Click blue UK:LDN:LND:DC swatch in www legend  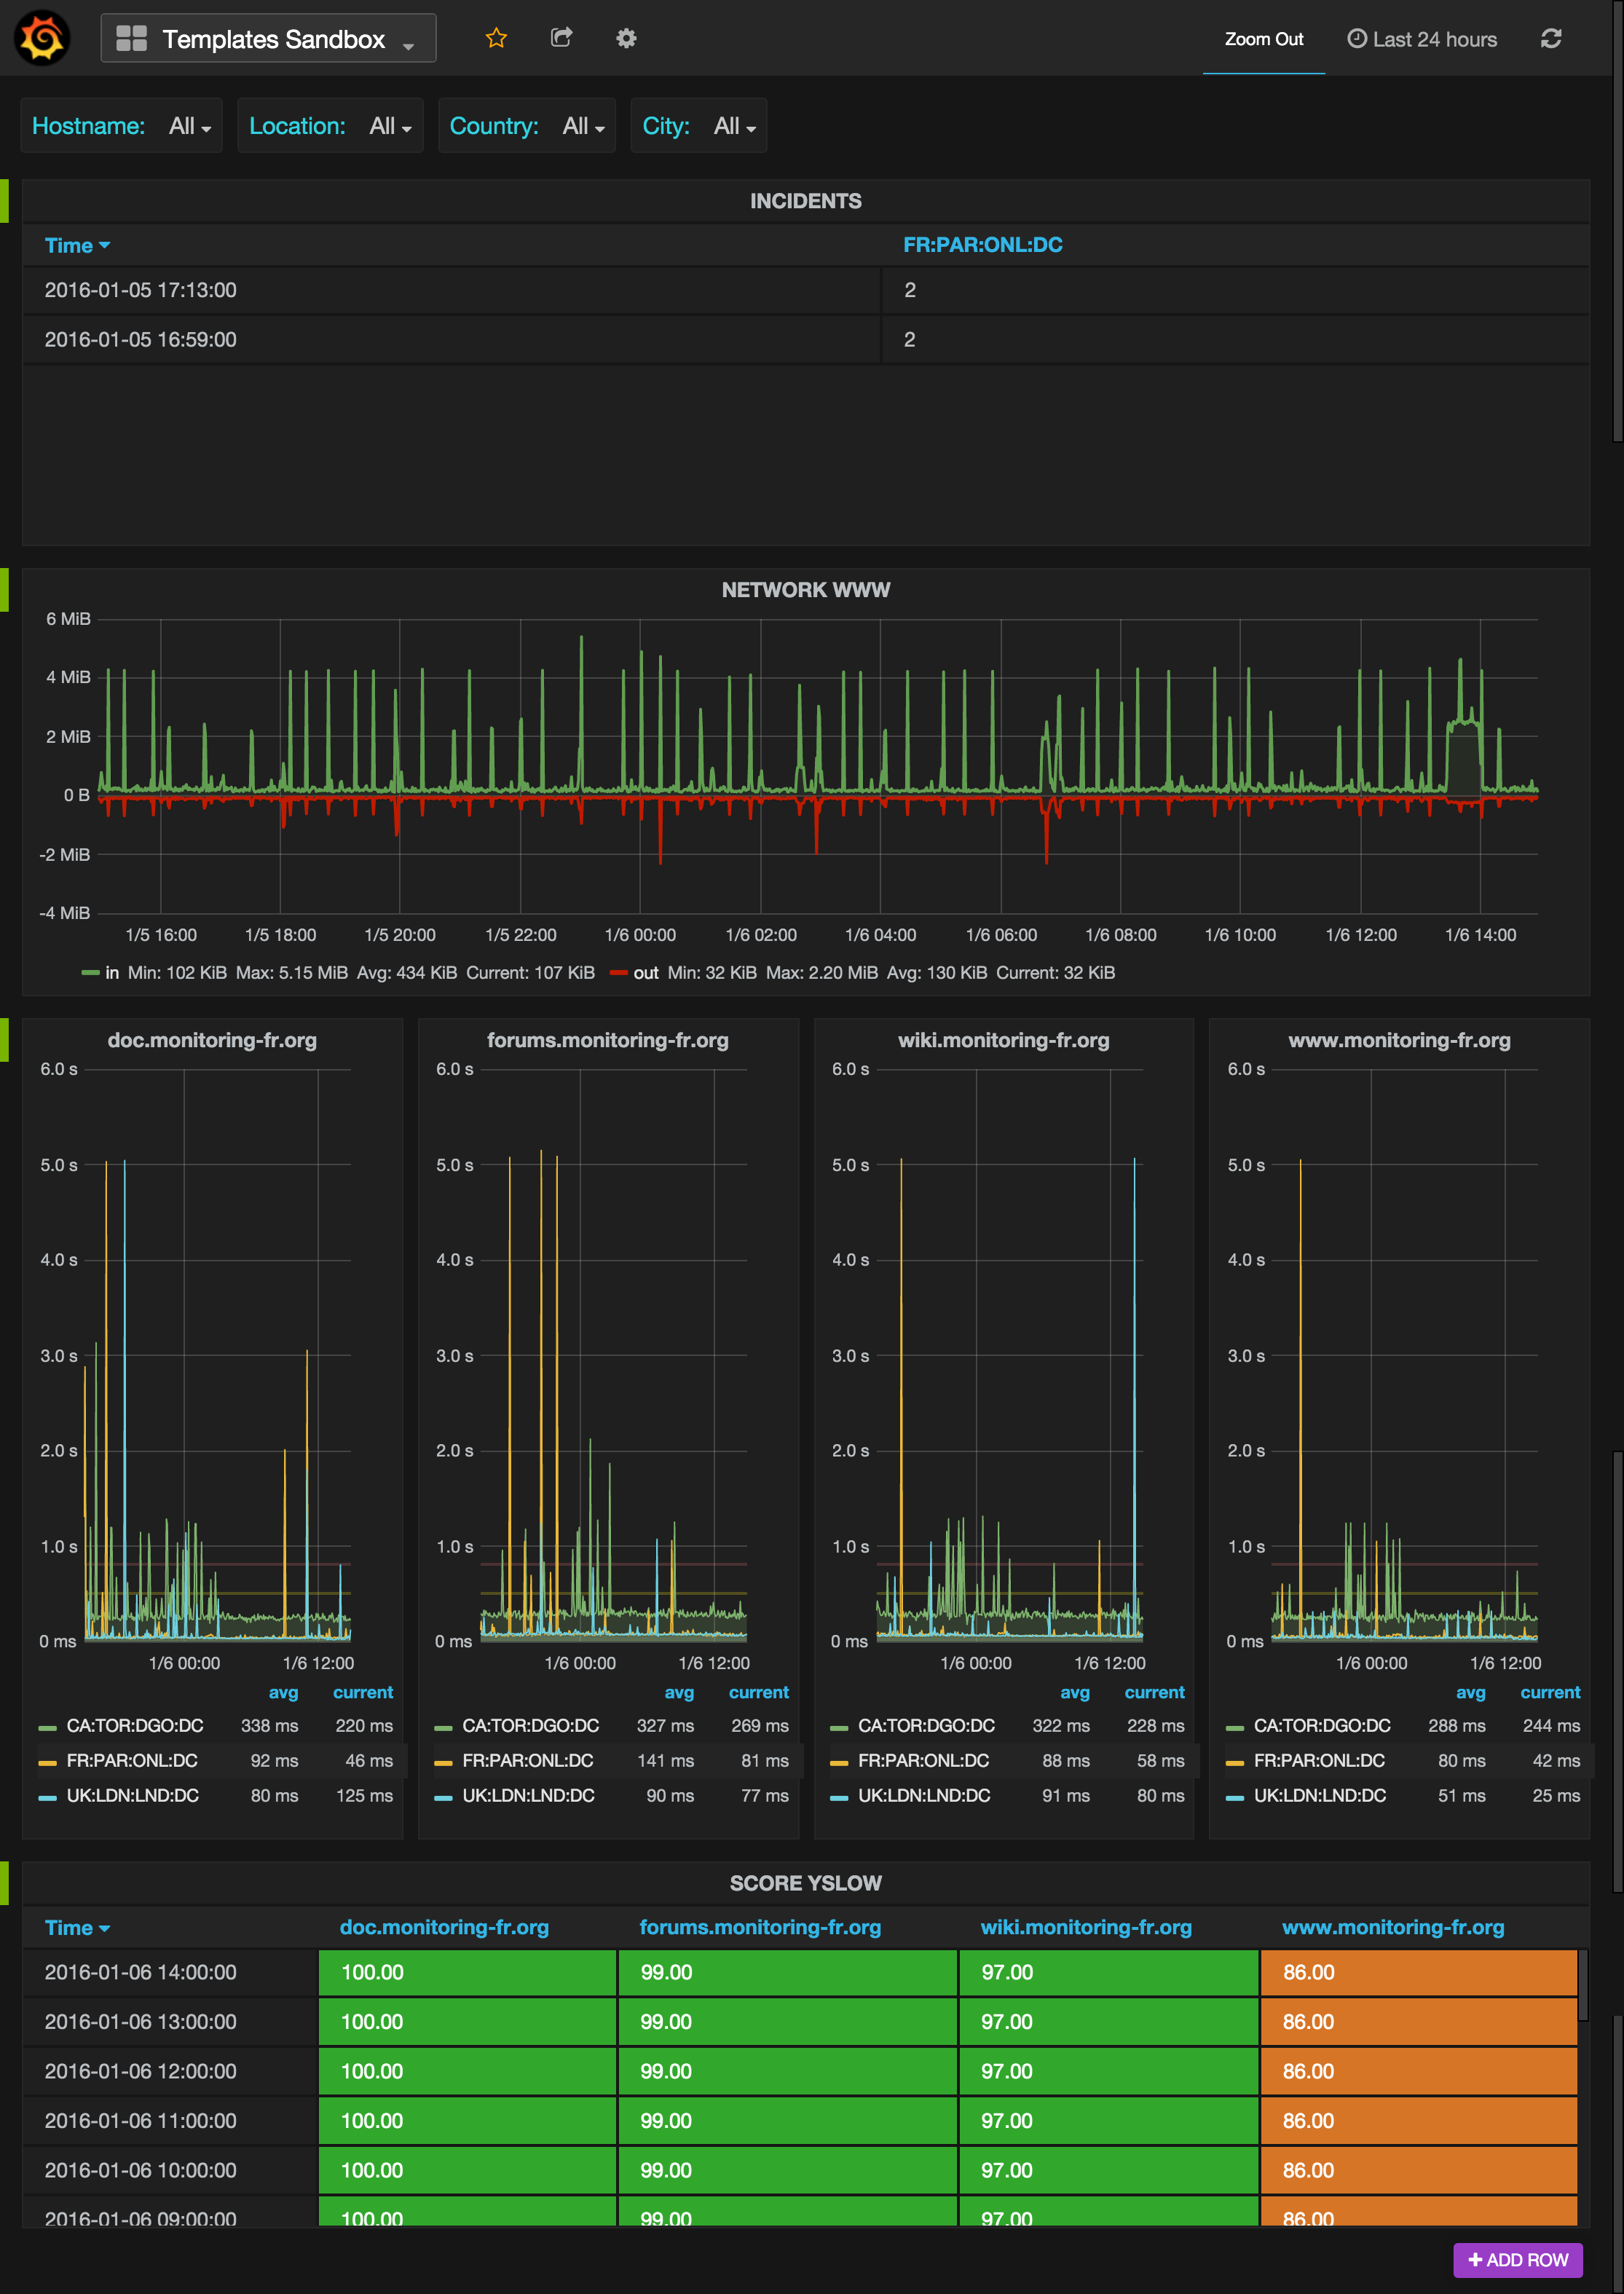click(1235, 1798)
